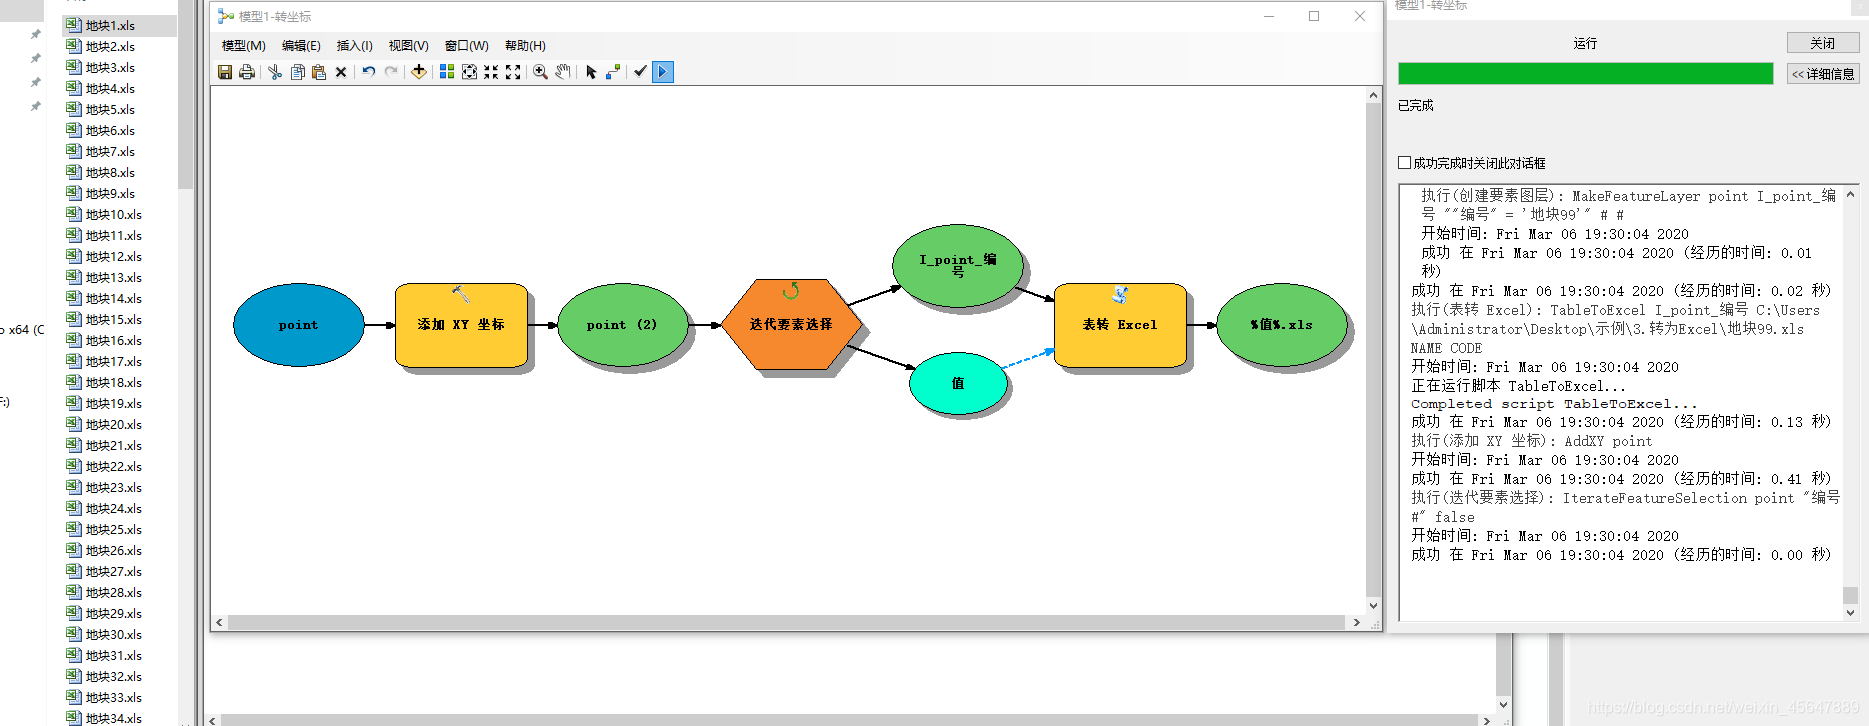This screenshot has height=726, width=1869.
Task: Select the 添加 XY 坐标 tool node
Action: (x=461, y=325)
